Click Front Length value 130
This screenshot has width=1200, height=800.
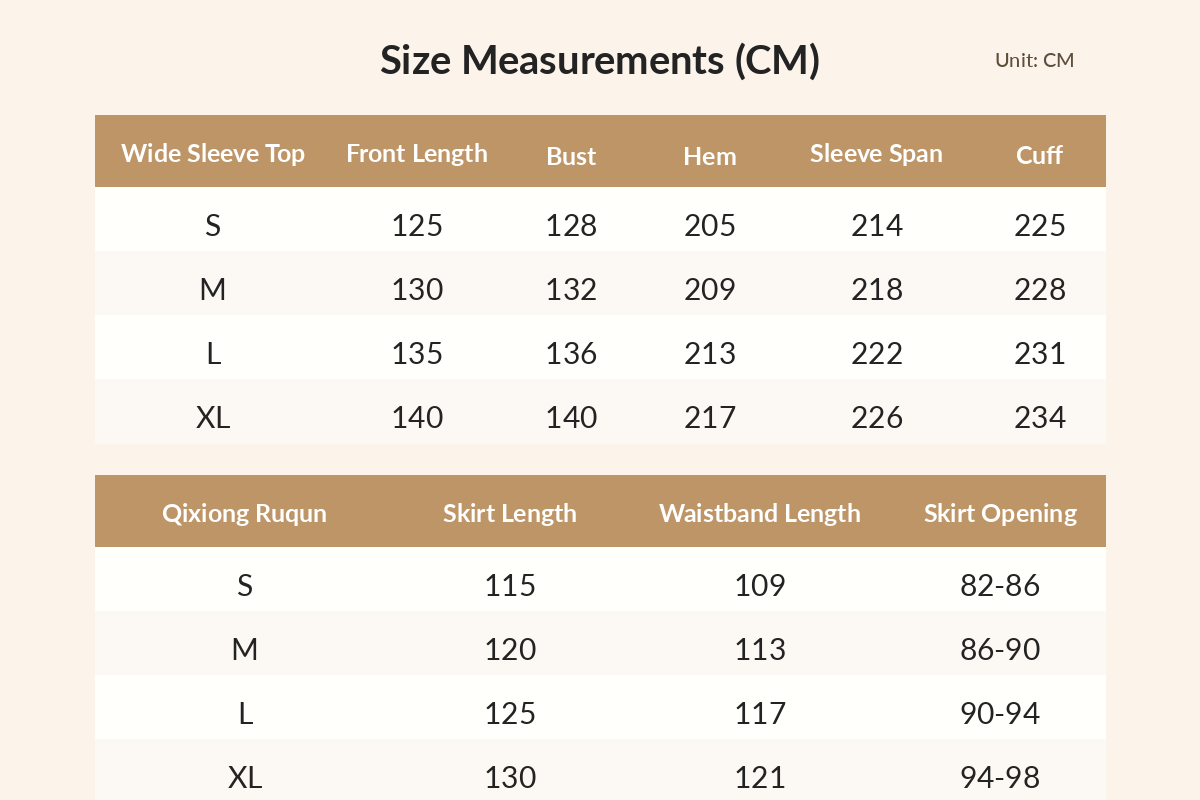tap(417, 289)
